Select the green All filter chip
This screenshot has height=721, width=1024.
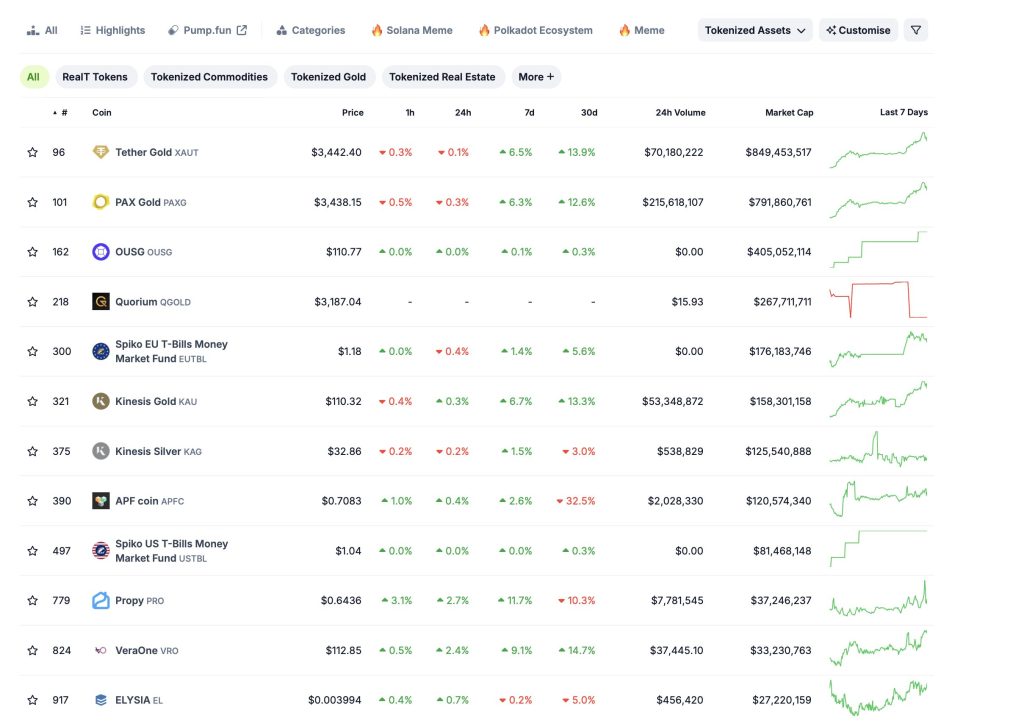pyautogui.click(x=33, y=76)
